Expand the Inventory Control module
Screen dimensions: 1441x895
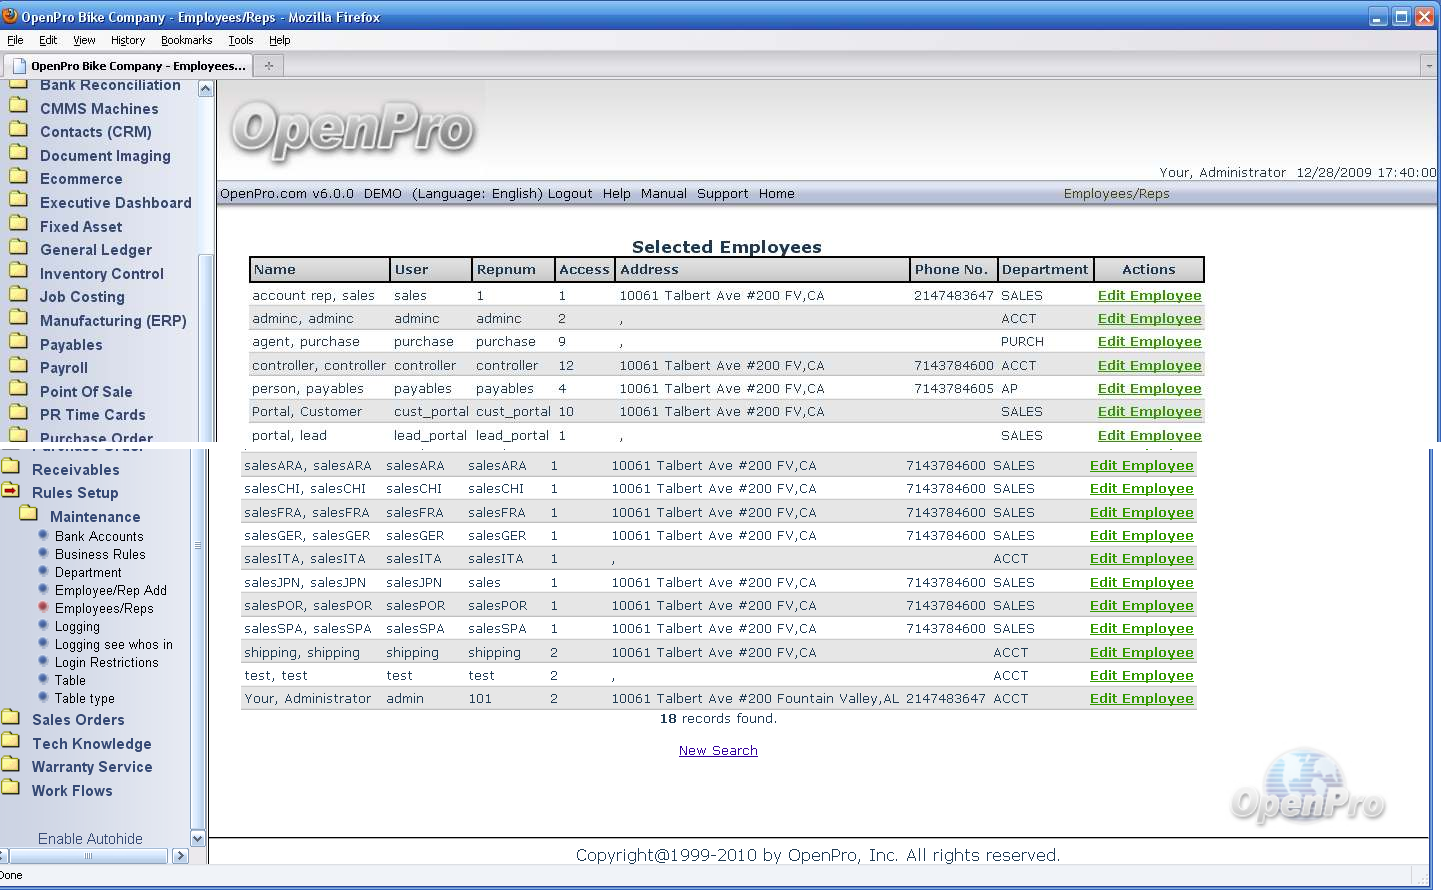coord(101,274)
